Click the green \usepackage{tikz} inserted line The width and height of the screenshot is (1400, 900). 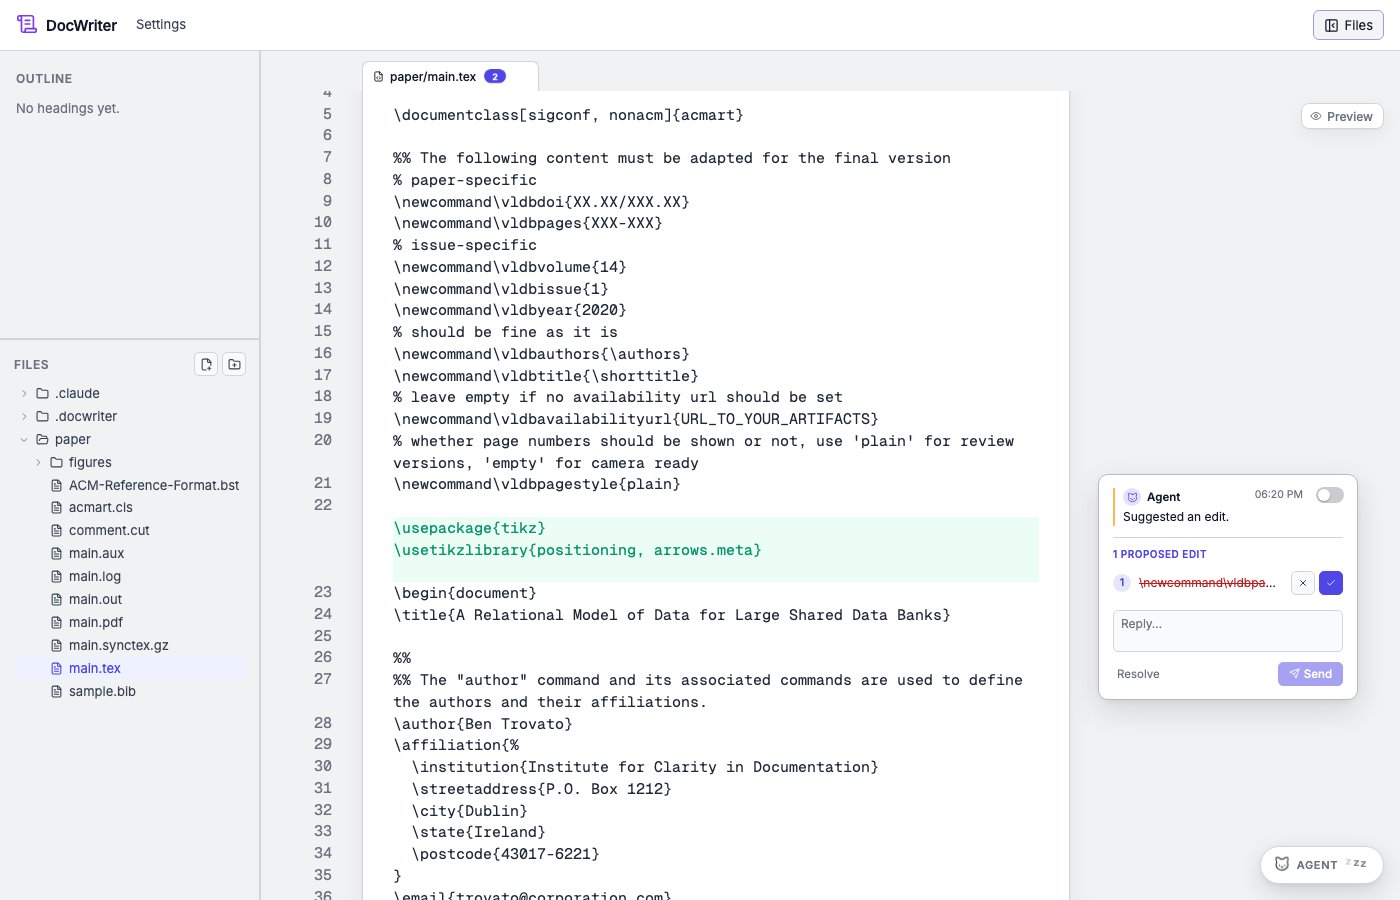[469, 528]
